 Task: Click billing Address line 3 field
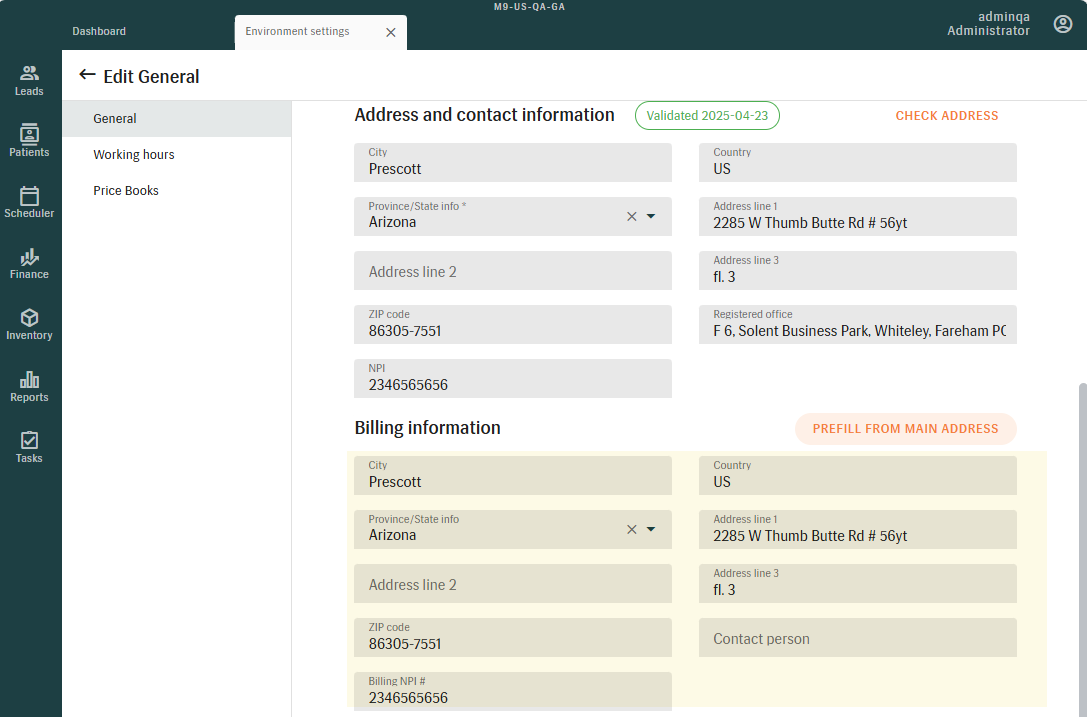pos(858,583)
